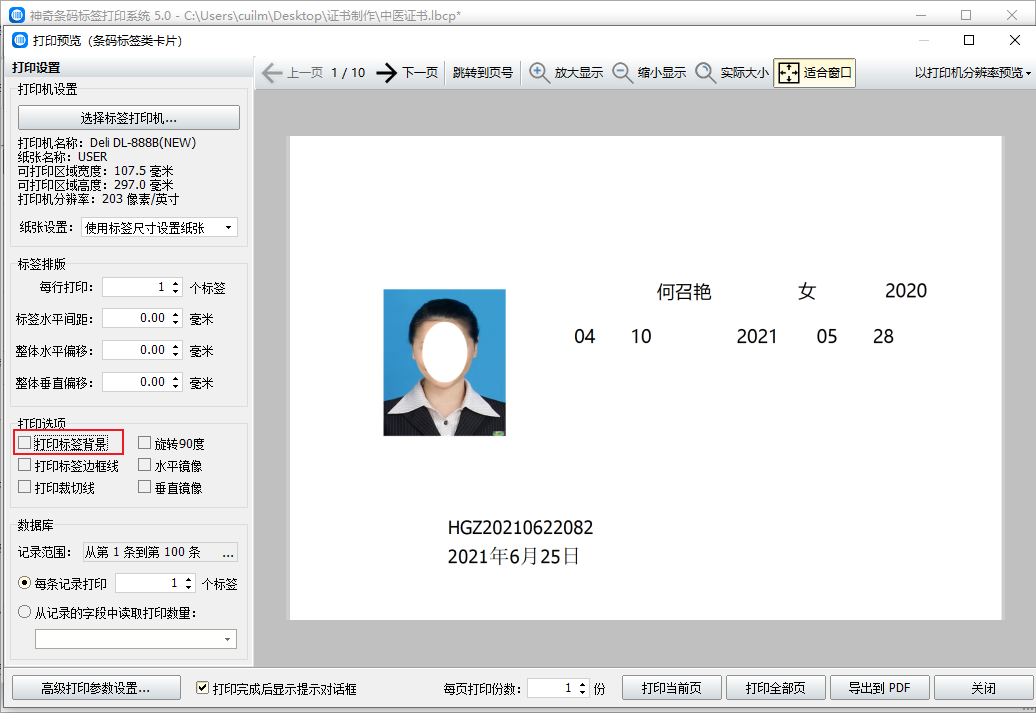Click the 标签水平间距 value field
Image resolution: width=1036 pixels, height=713 pixels.
coord(136,319)
